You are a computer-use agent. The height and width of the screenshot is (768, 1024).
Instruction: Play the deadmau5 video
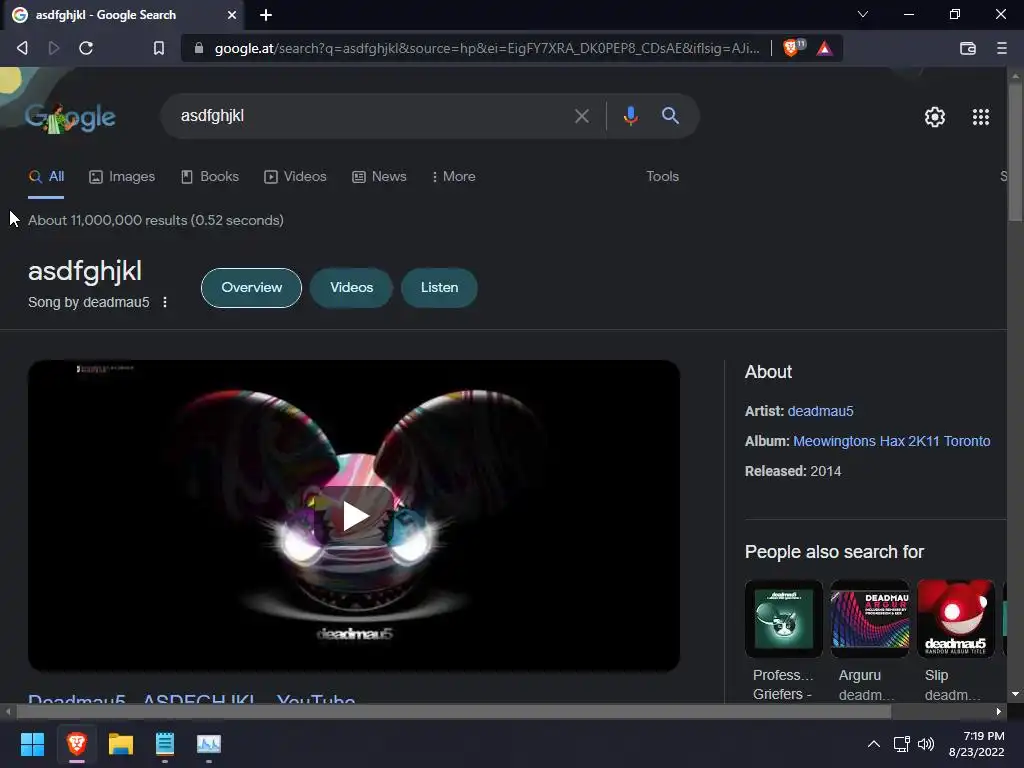click(x=355, y=516)
